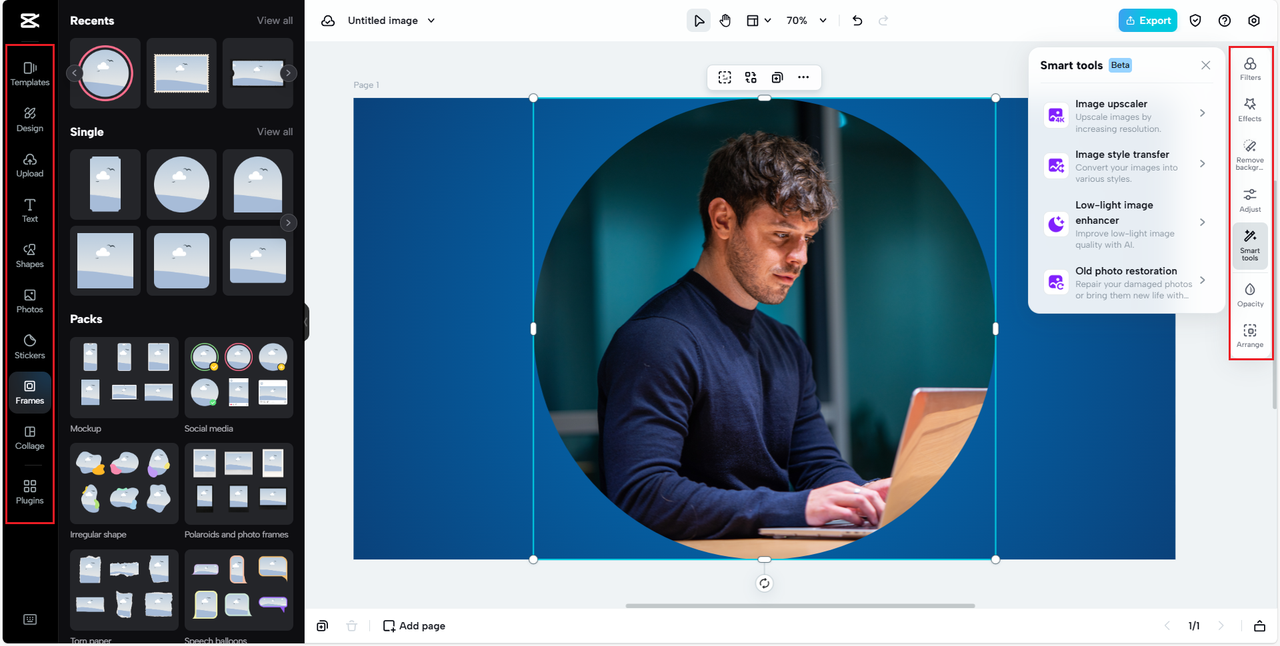Image resolution: width=1280 pixels, height=646 pixels.
Task: Click the crop icon in the floating image toolbar
Action: coord(725,77)
